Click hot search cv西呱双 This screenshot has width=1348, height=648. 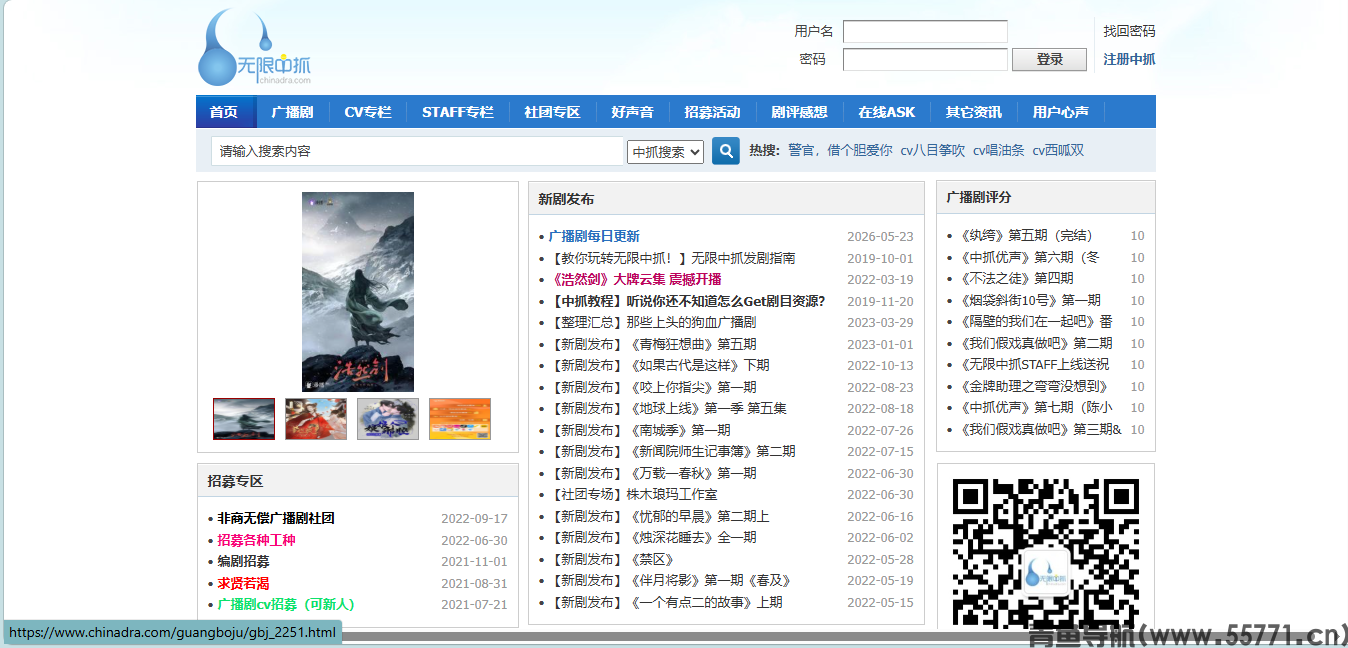(x=1058, y=151)
